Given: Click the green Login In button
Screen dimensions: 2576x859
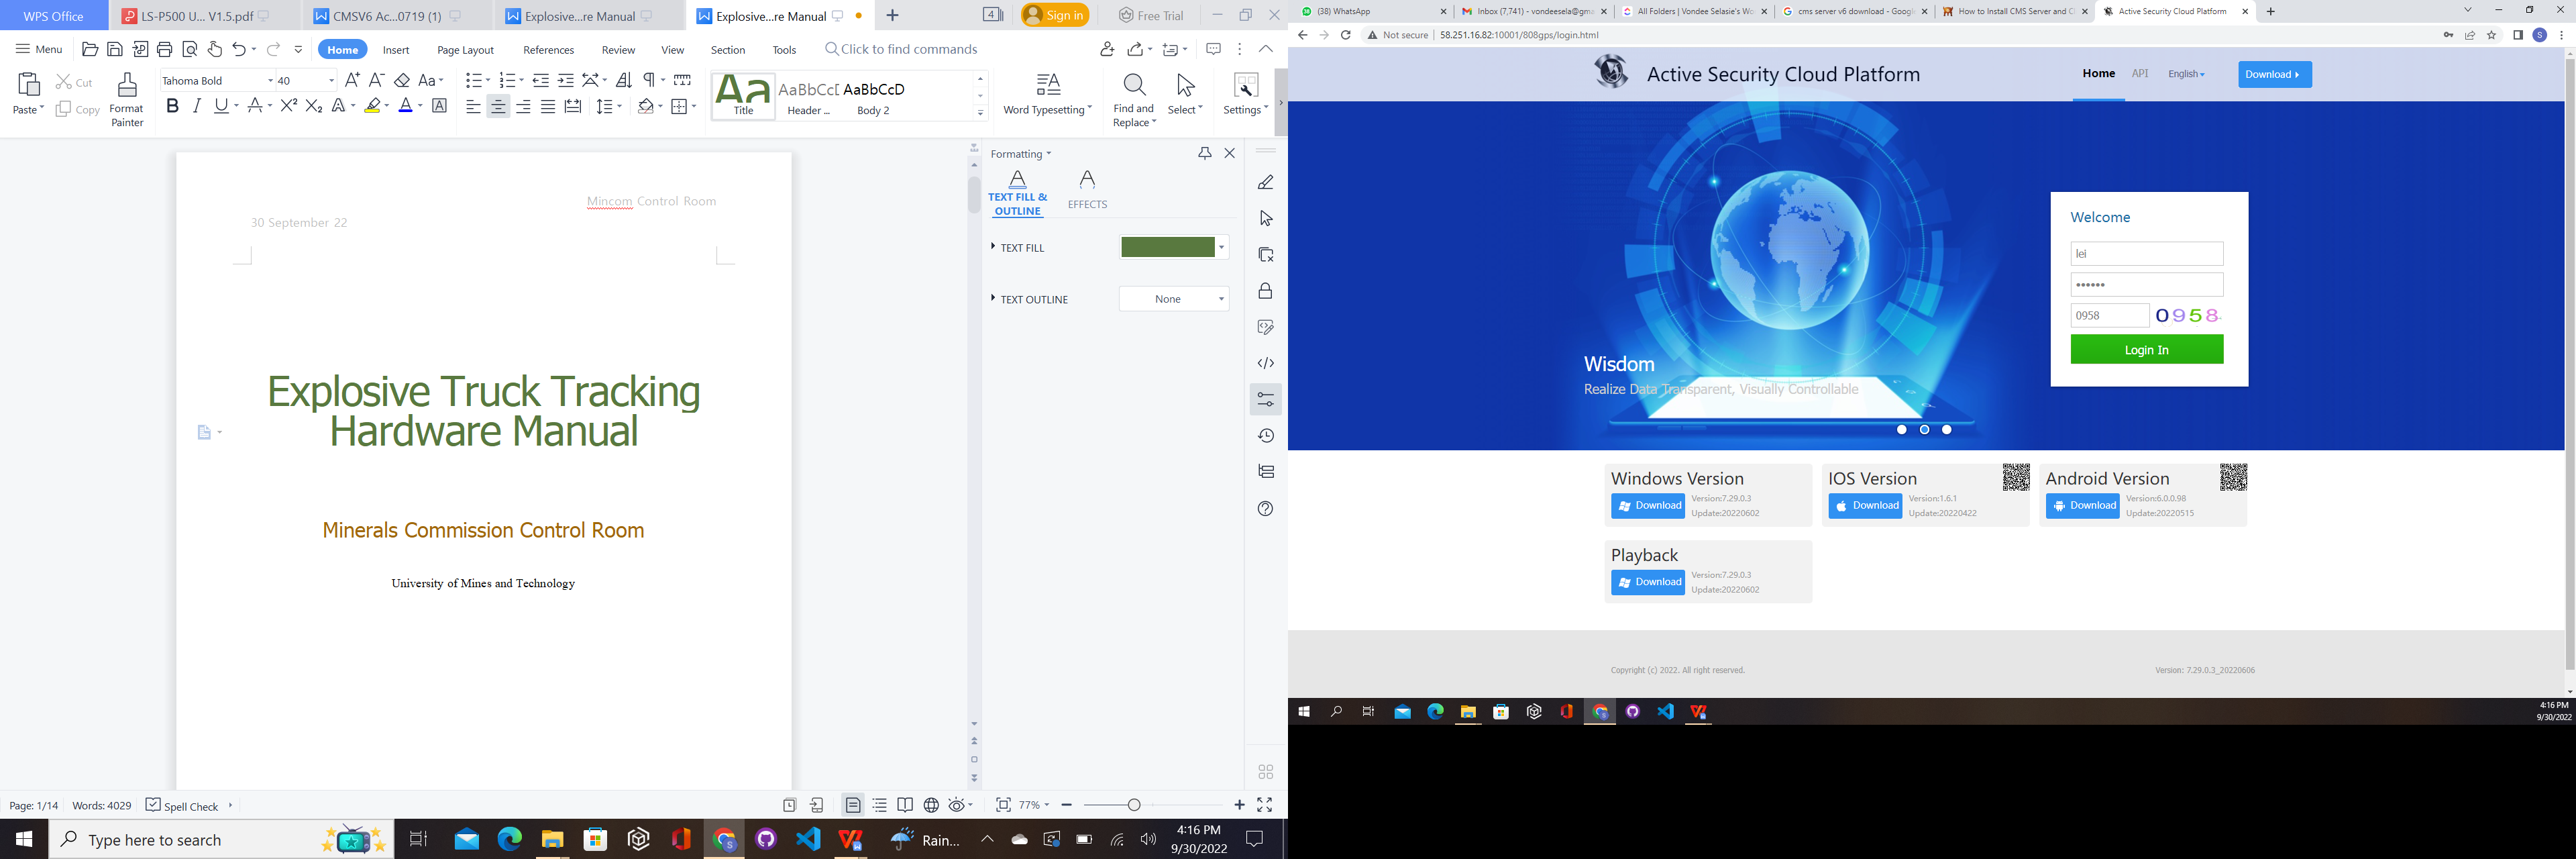Looking at the screenshot, I should tap(2146, 350).
